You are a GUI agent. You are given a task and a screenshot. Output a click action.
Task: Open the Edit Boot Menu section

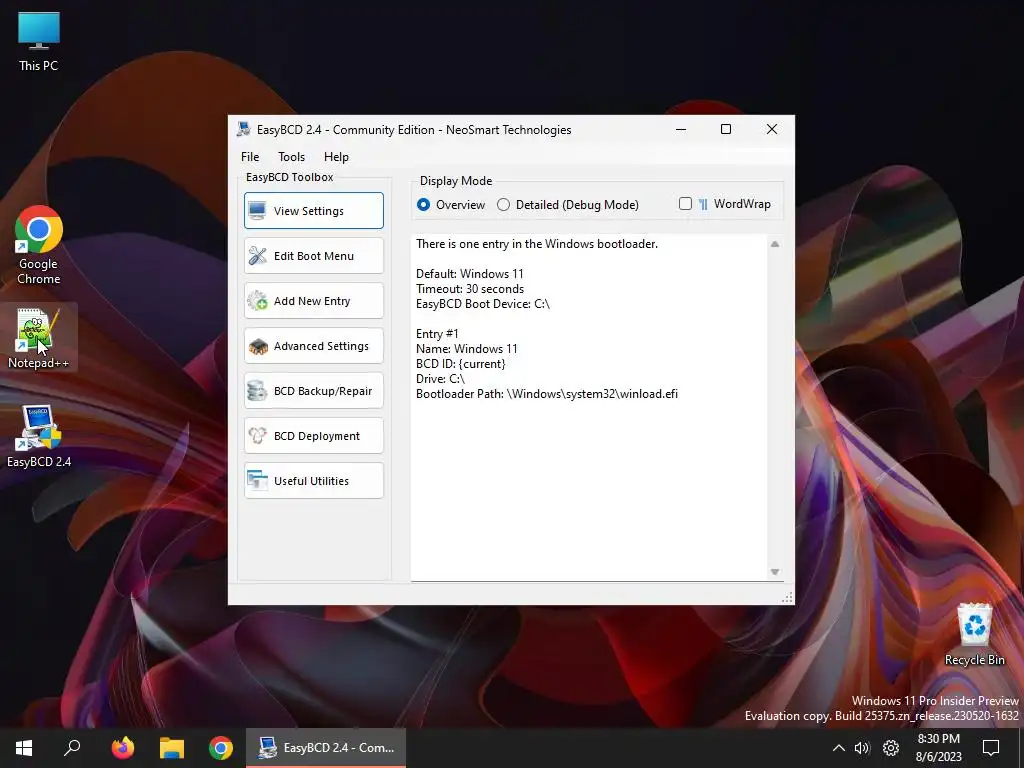[x=313, y=255]
